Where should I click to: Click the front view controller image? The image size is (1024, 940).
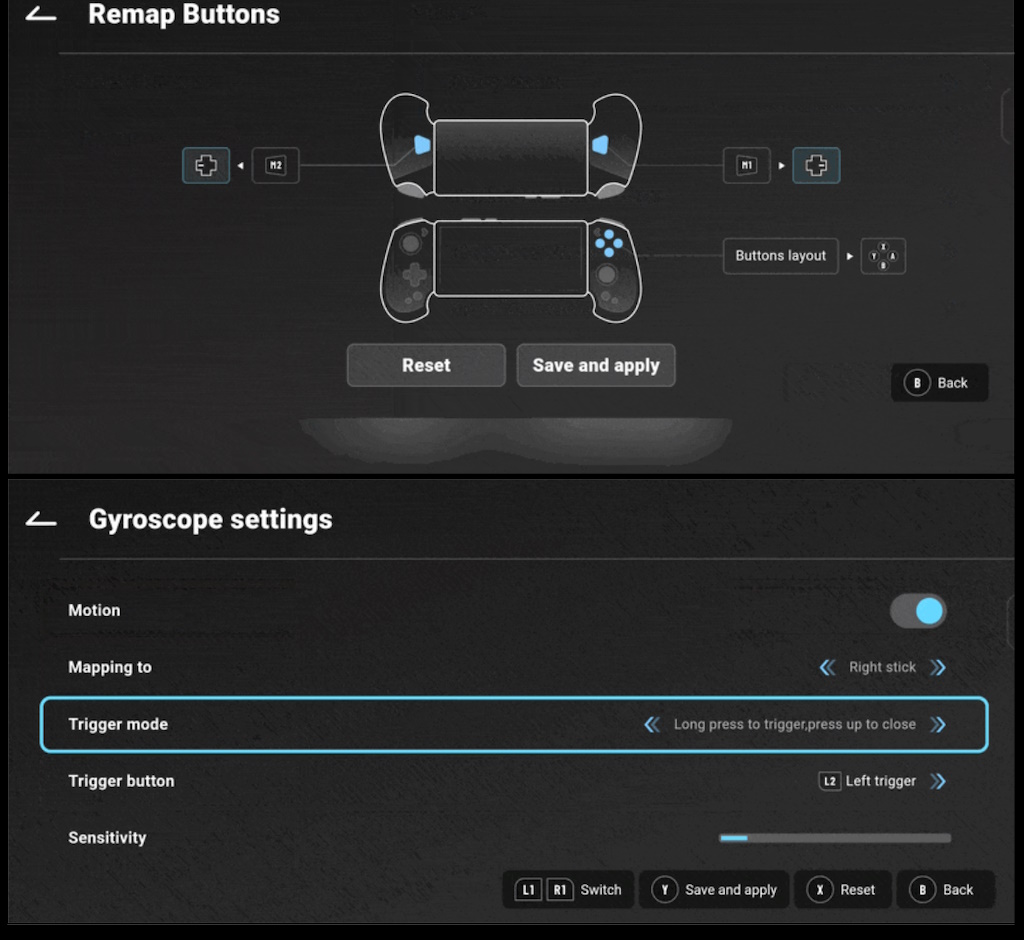coord(511,269)
